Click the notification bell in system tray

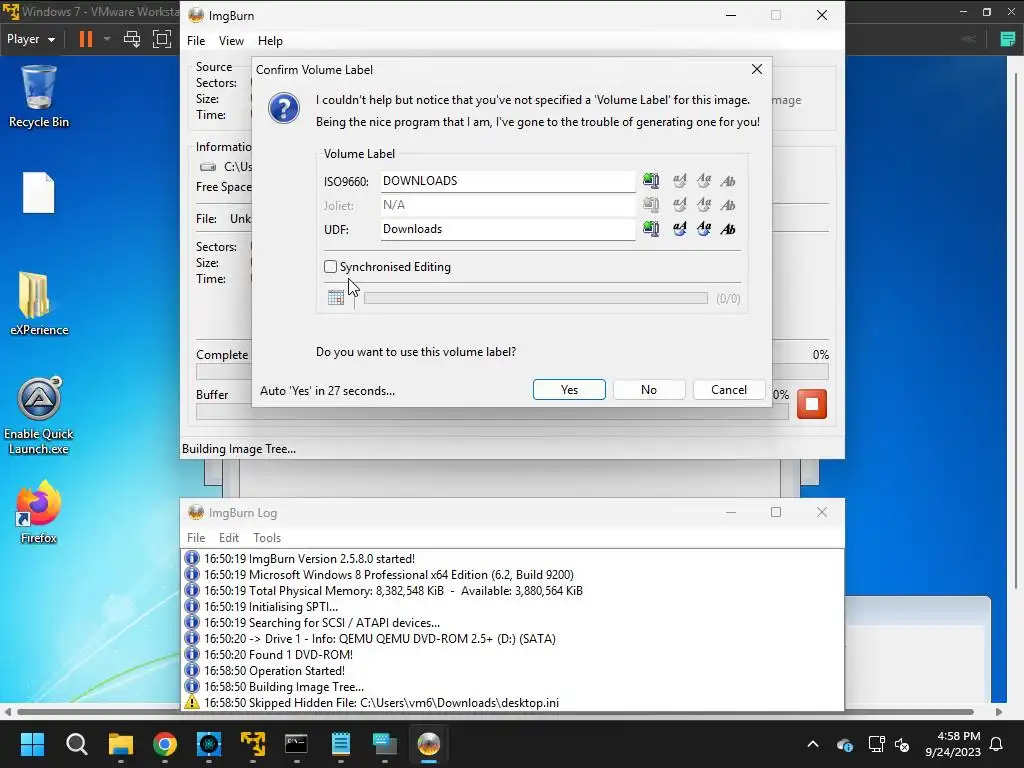tap(997, 744)
